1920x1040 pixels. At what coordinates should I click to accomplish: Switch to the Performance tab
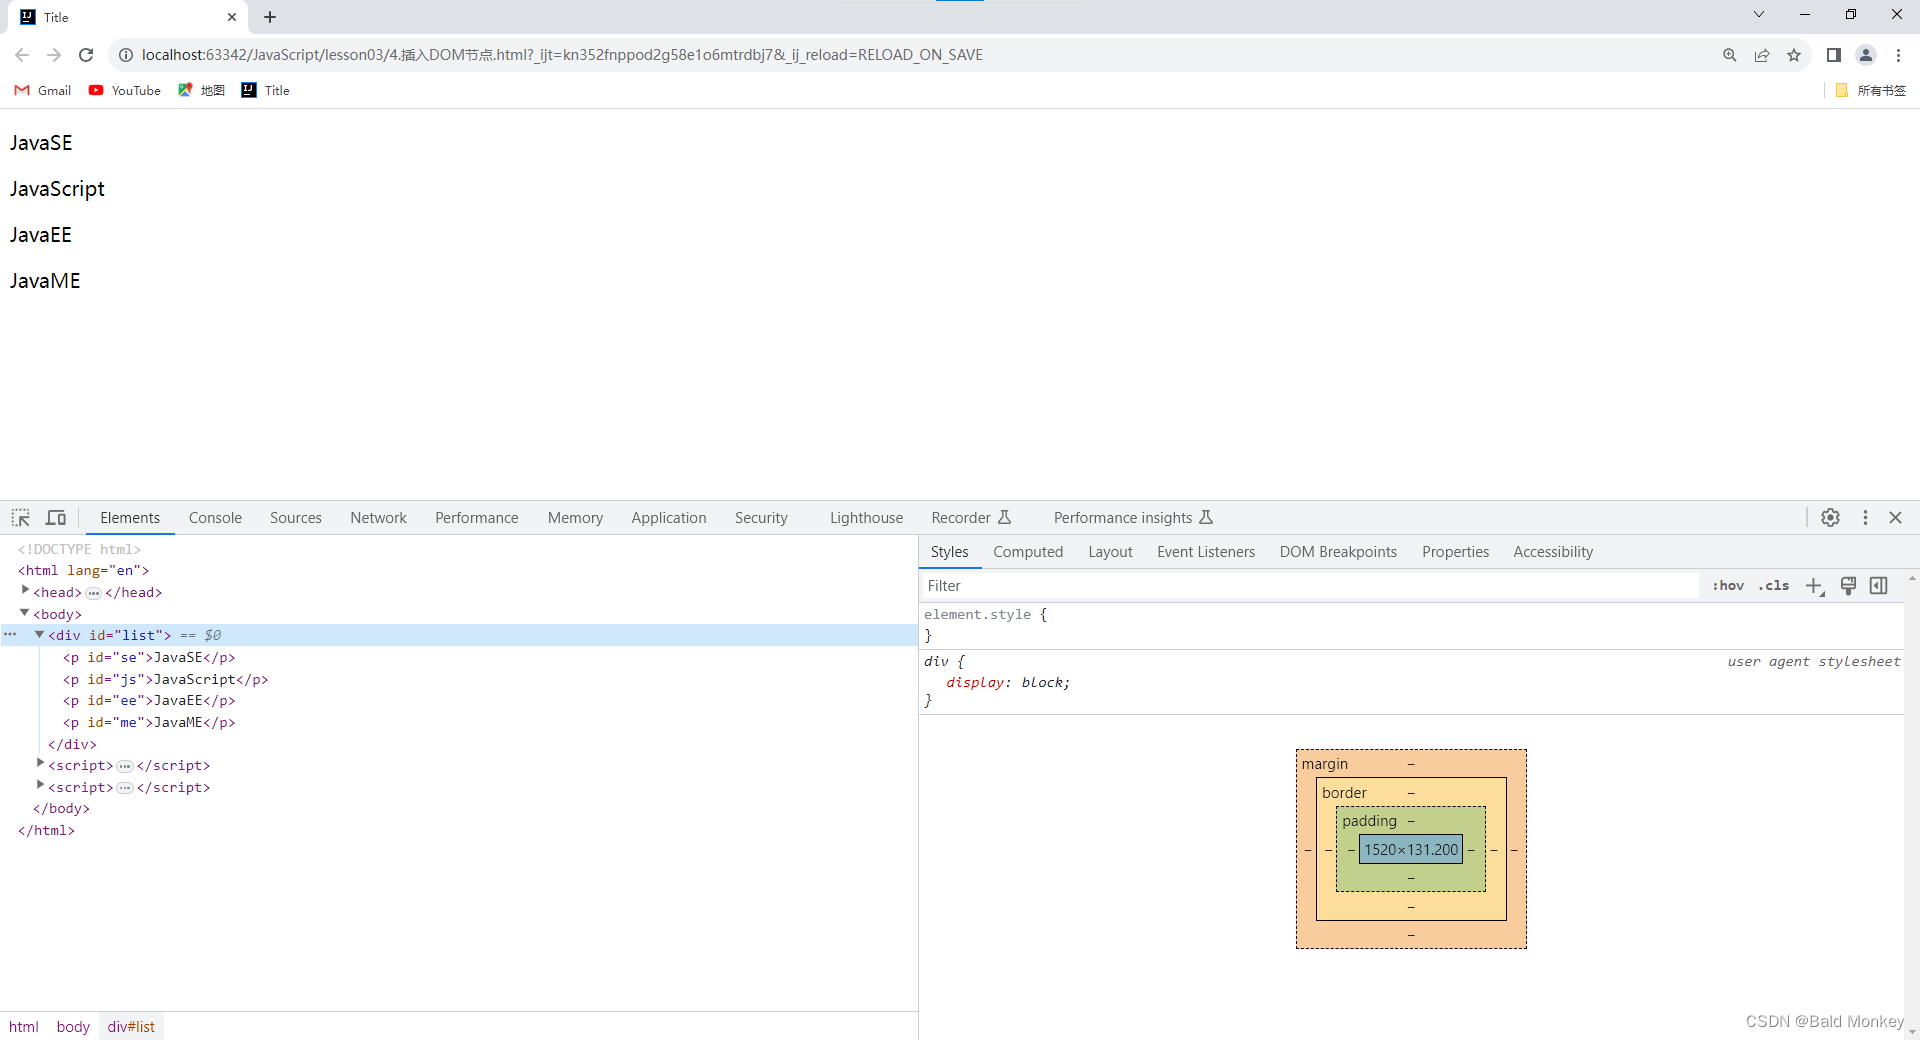[477, 517]
